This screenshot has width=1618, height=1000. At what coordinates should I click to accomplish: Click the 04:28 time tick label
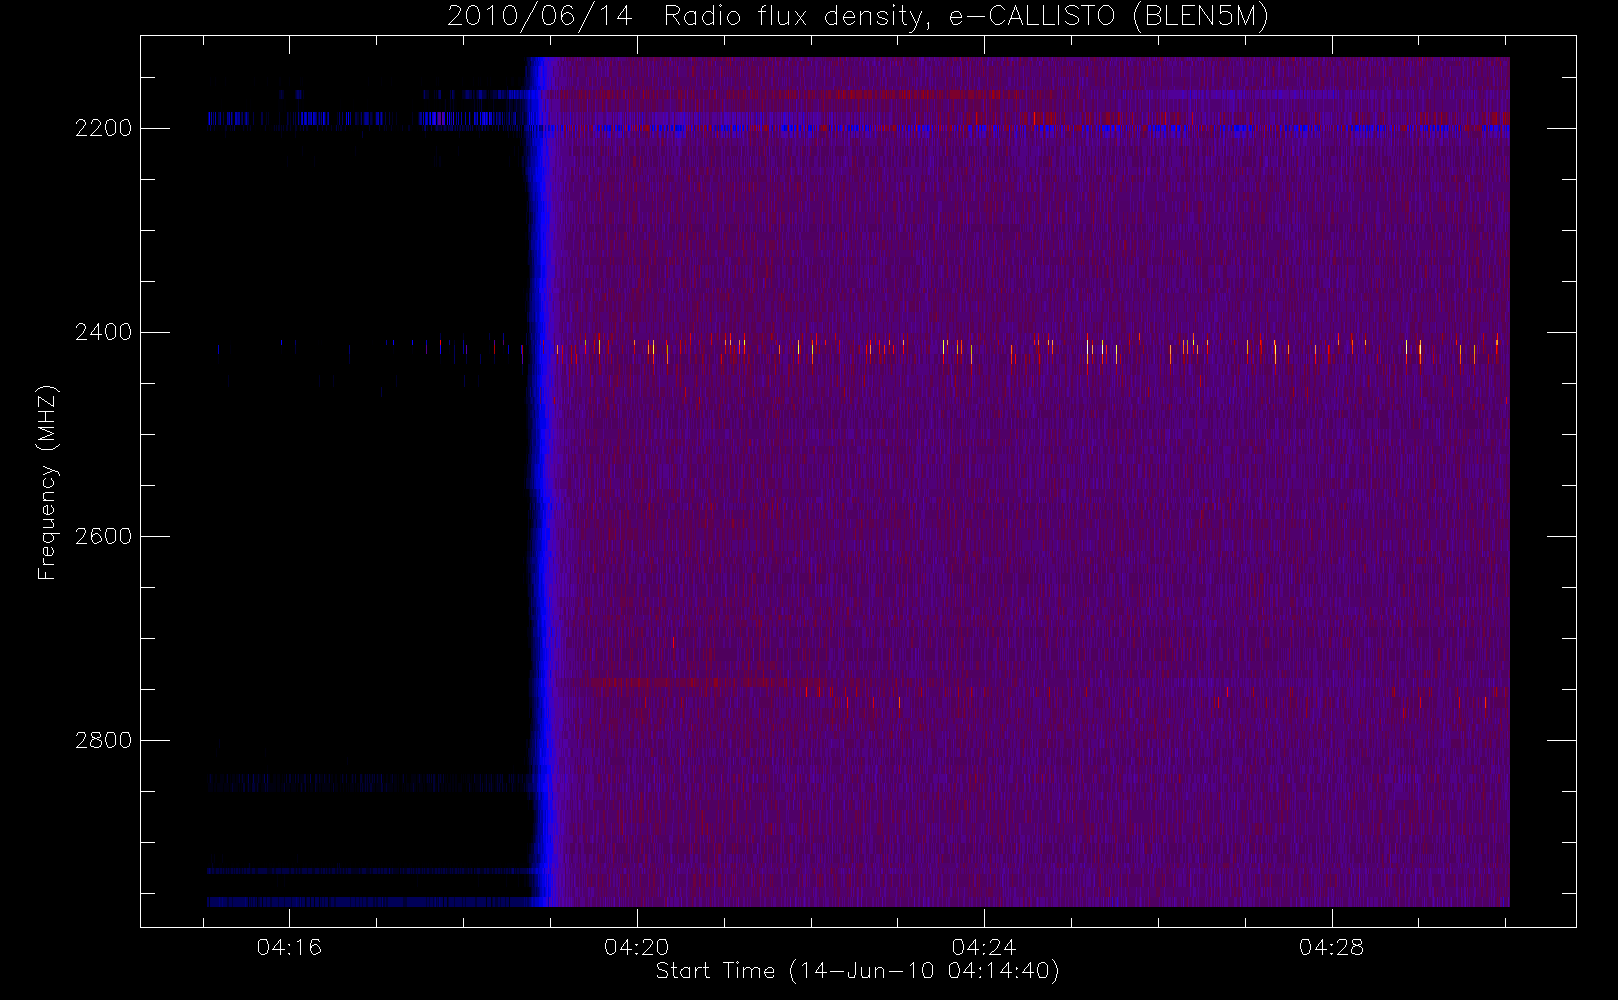[x=1331, y=947]
